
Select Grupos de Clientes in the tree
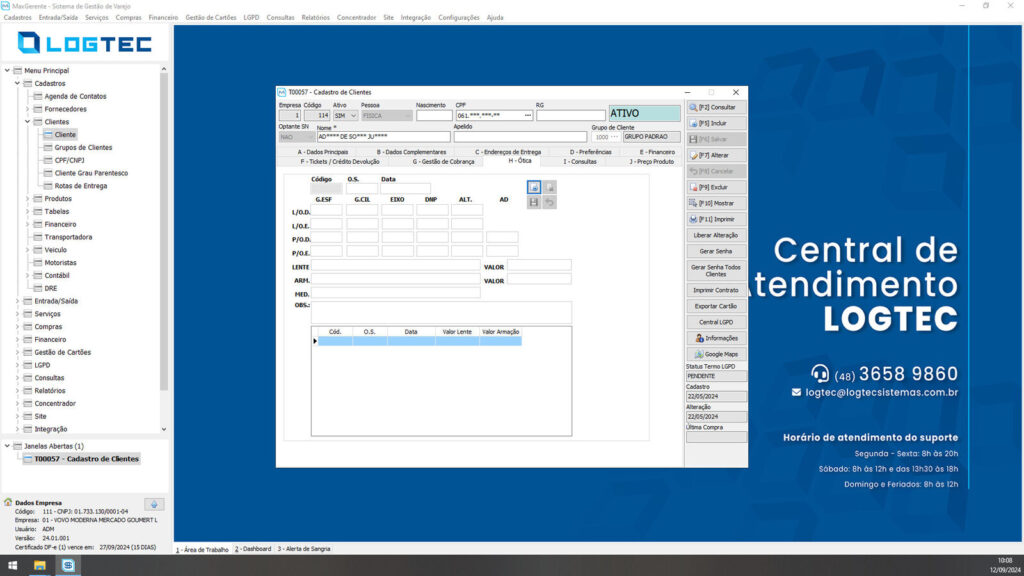pos(83,148)
